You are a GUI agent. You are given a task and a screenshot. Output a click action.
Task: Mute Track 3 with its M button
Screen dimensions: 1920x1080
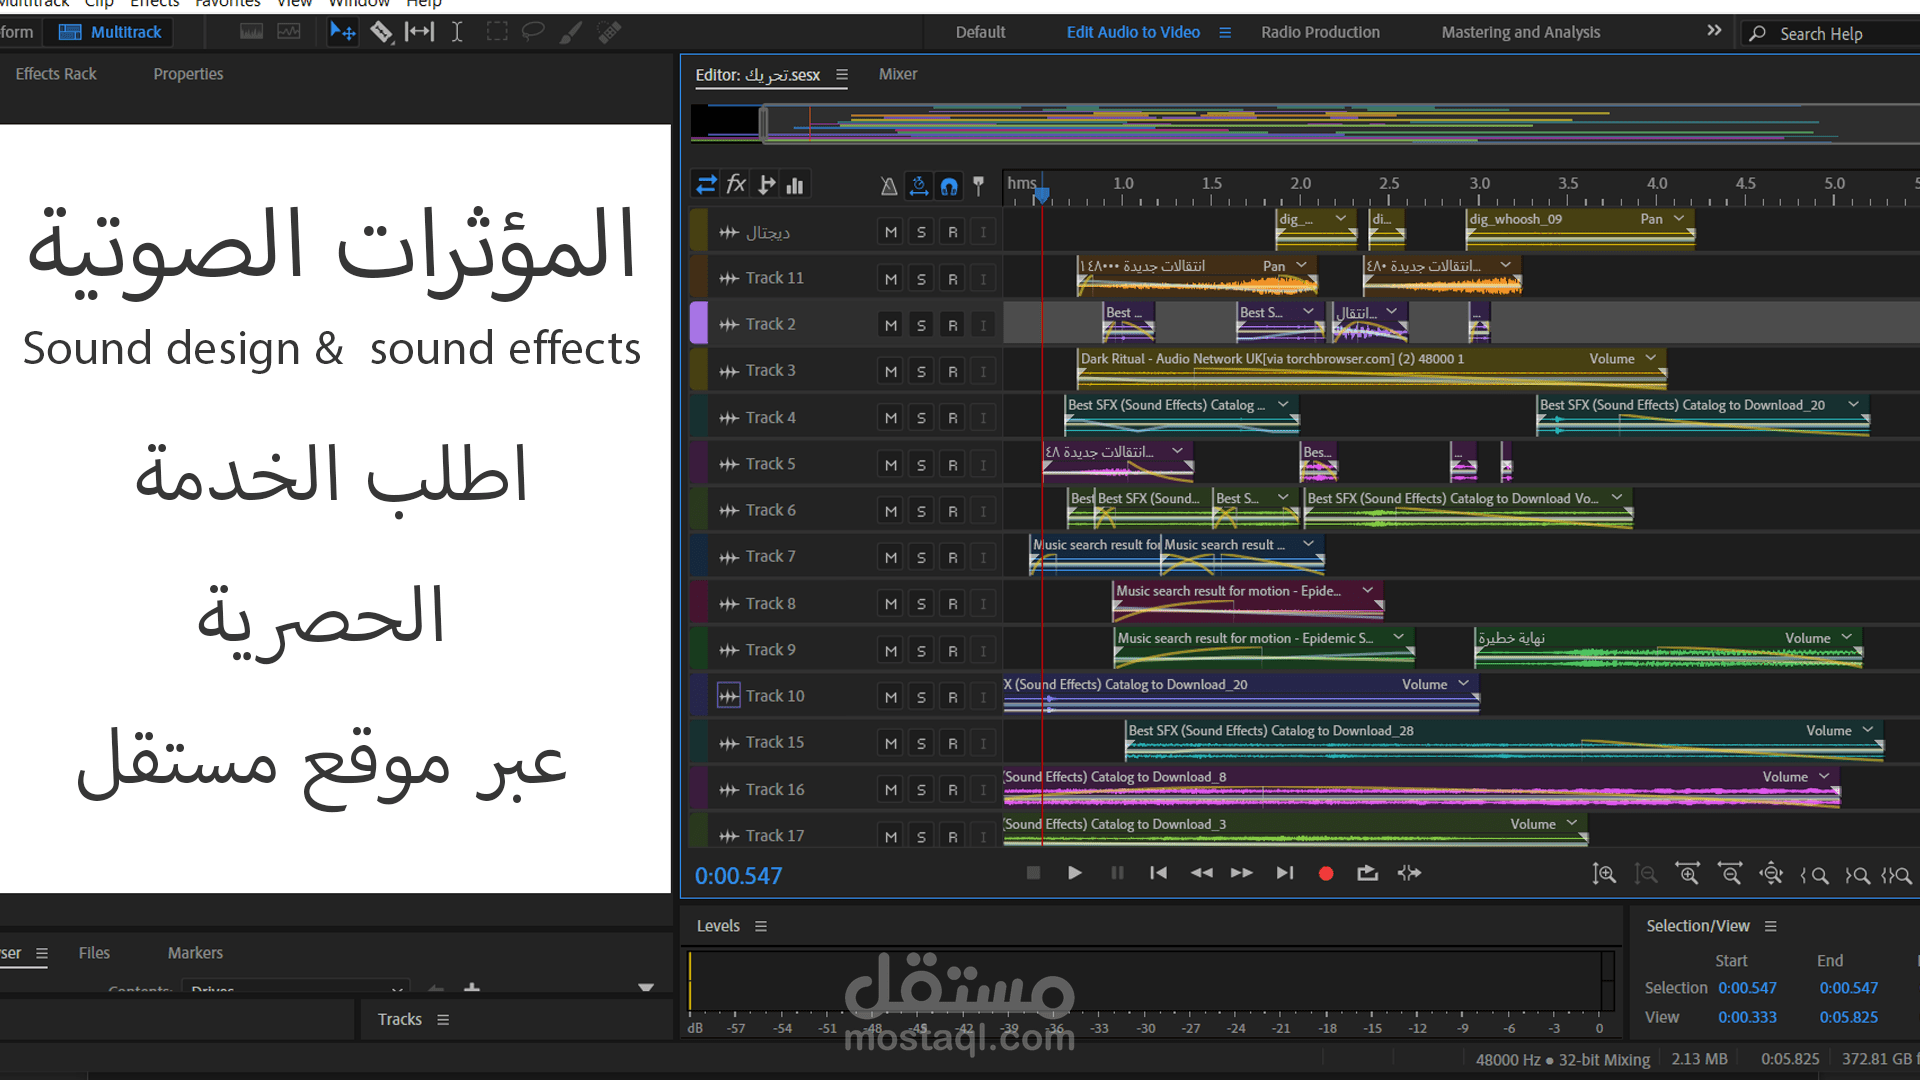890,370
